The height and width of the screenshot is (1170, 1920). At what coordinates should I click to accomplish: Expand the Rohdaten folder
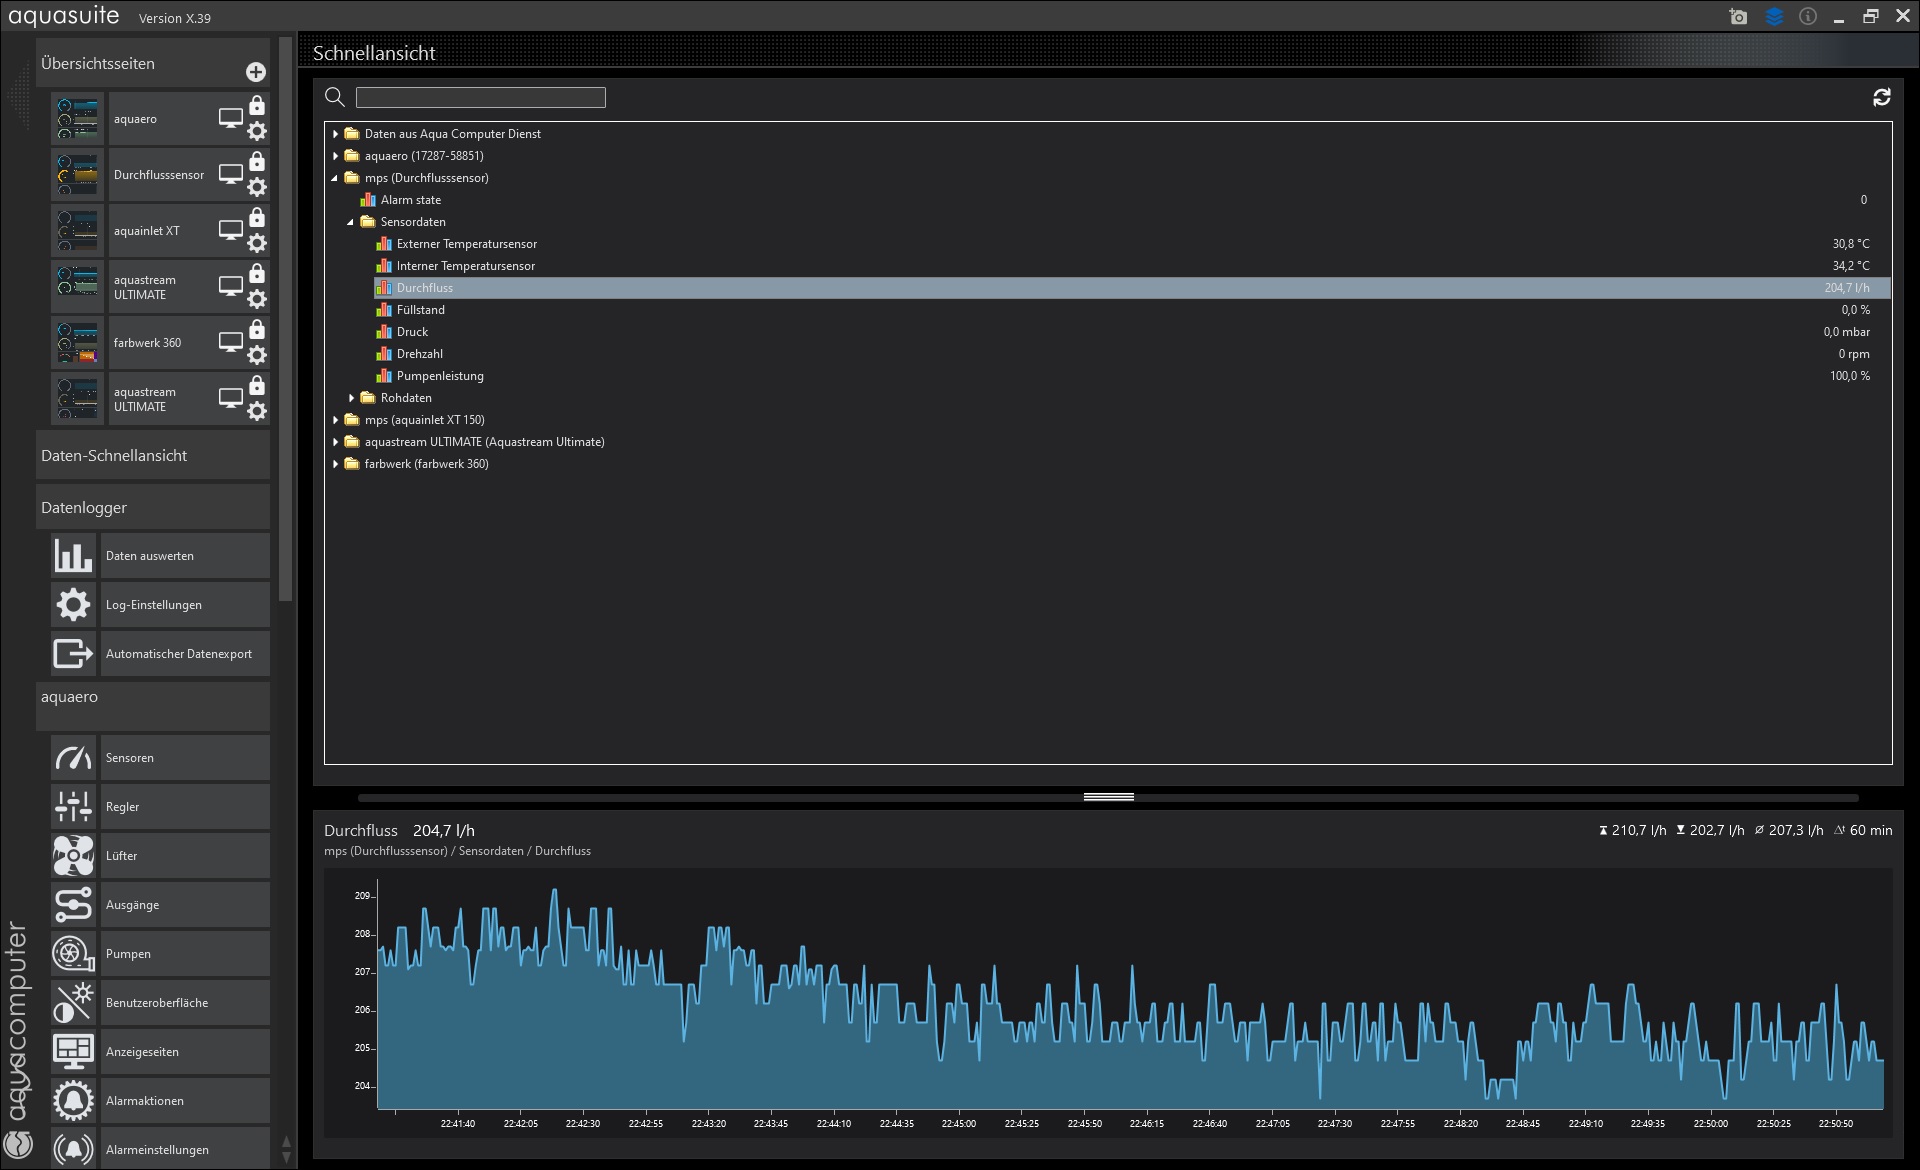351,398
